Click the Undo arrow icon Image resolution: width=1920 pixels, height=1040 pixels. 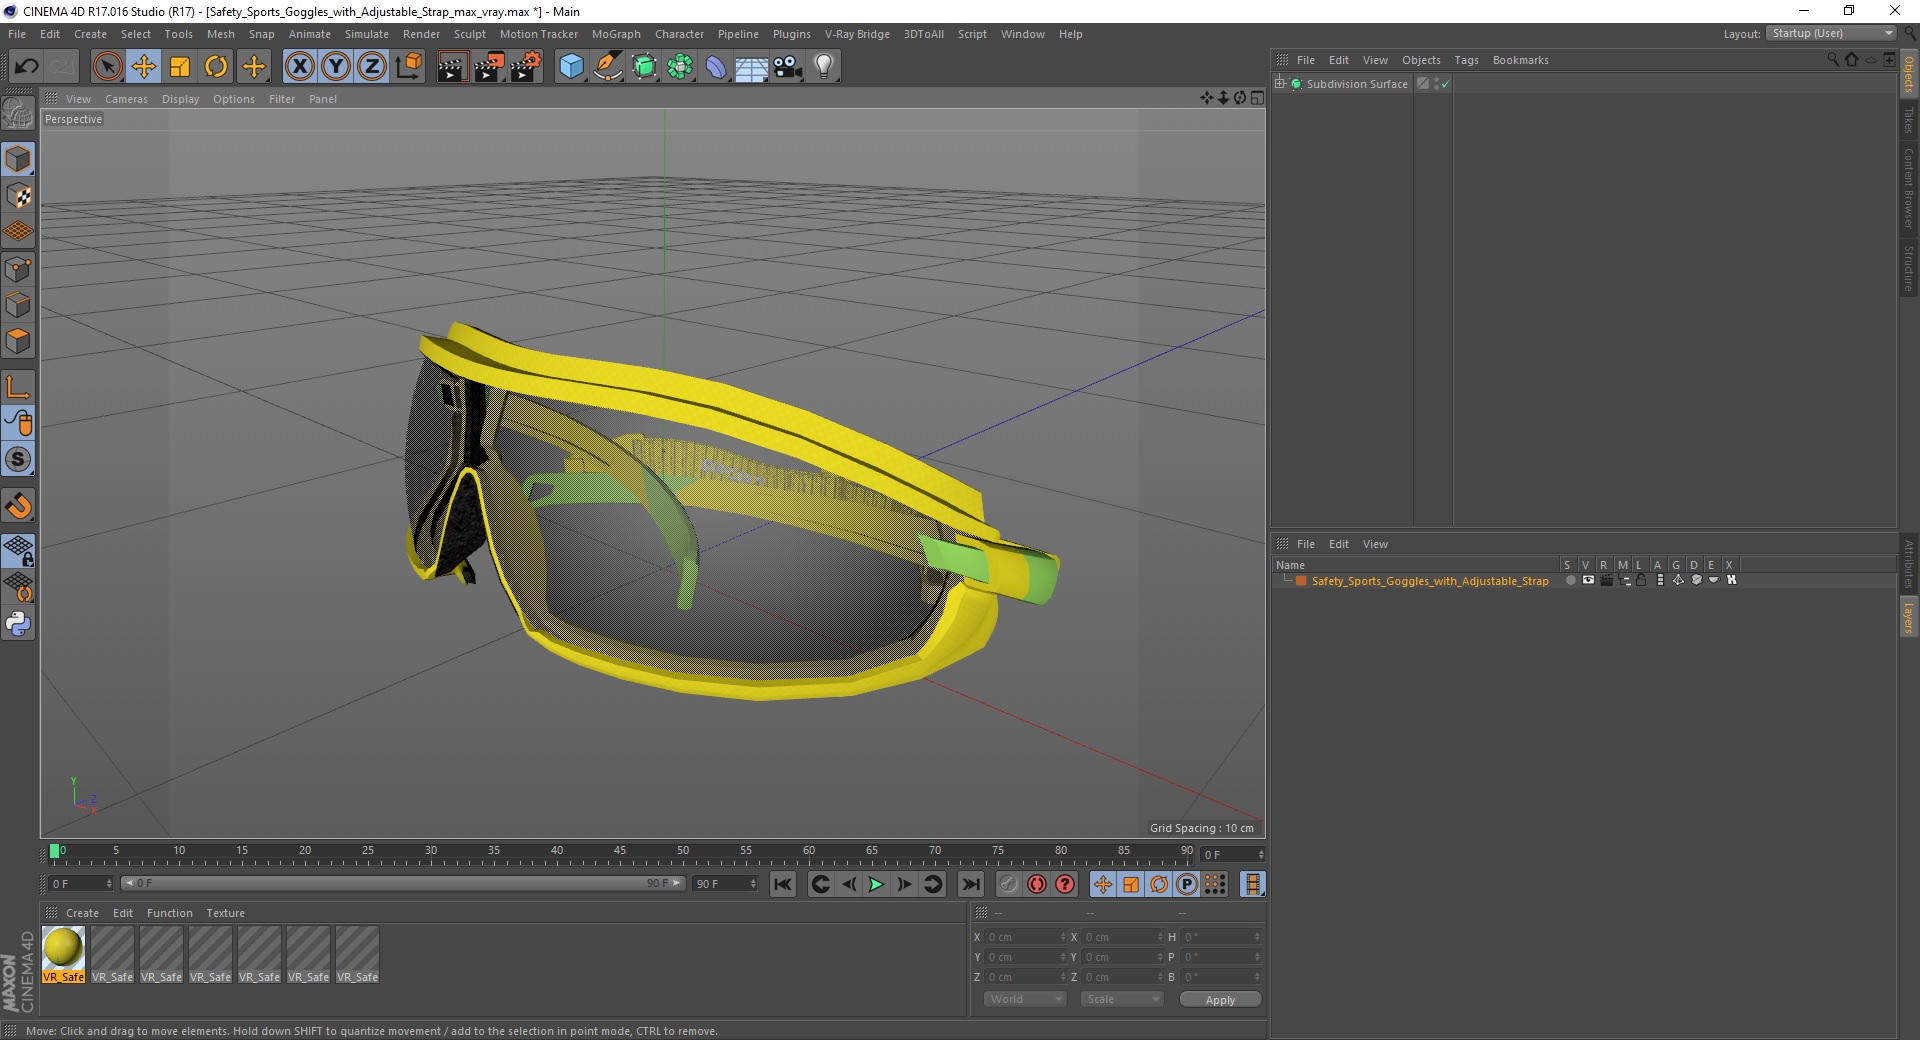tap(26, 67)
